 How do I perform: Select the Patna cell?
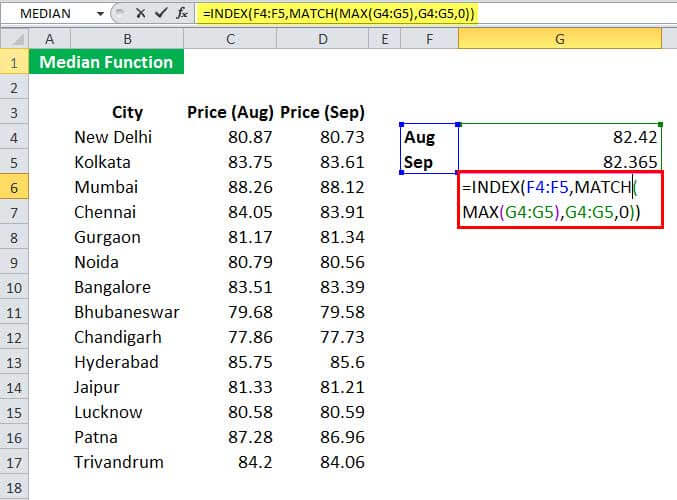pyautogui.click(x=127, y=438)
